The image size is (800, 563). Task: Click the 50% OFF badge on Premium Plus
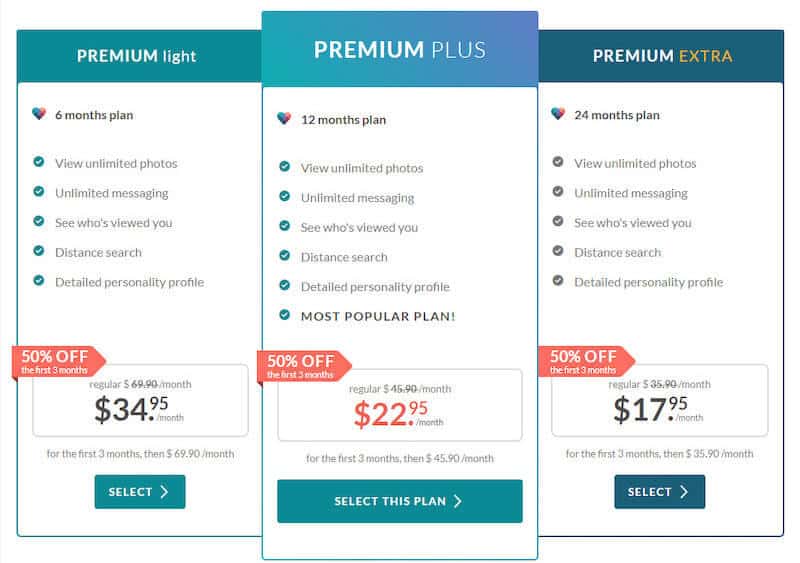click(x=304, y=366)
